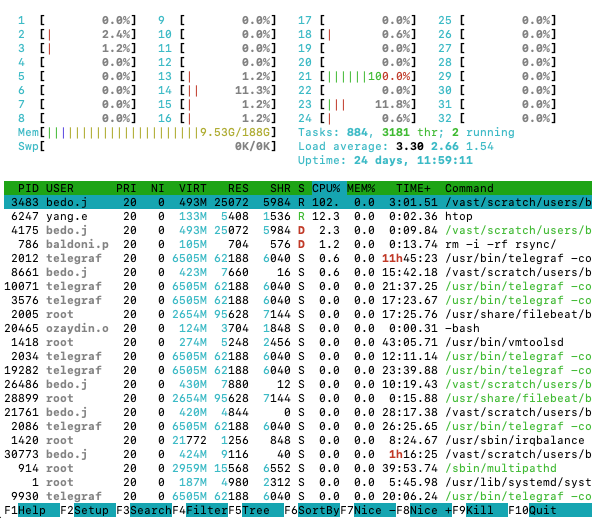Sort by the PID column header
The height and width of the screenshot is (518, 596).
28,188
